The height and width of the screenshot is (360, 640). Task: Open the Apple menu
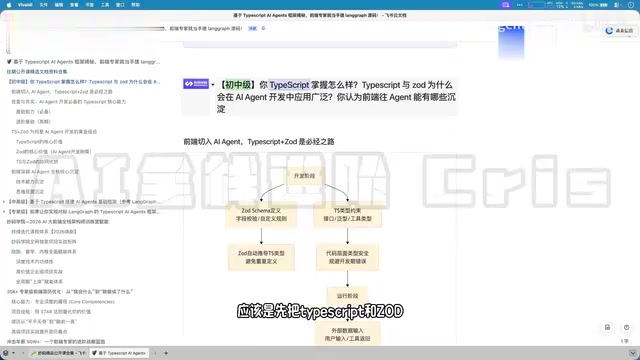[x=9, y=5]
